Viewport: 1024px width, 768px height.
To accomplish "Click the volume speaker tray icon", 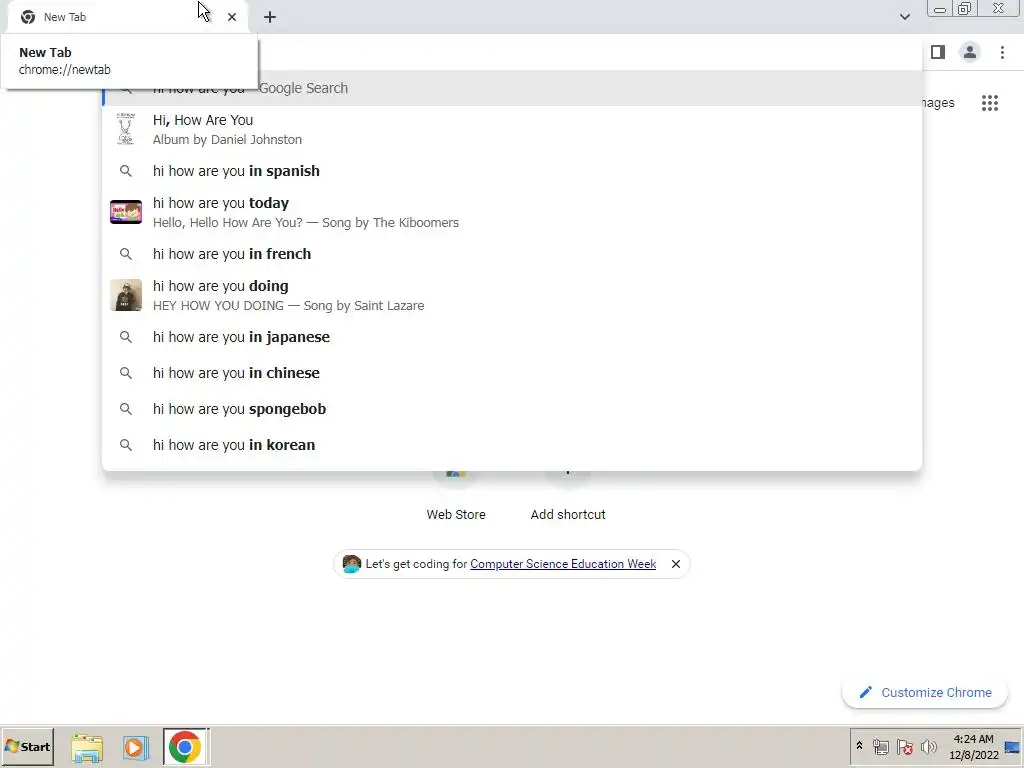I will (929, 747).
